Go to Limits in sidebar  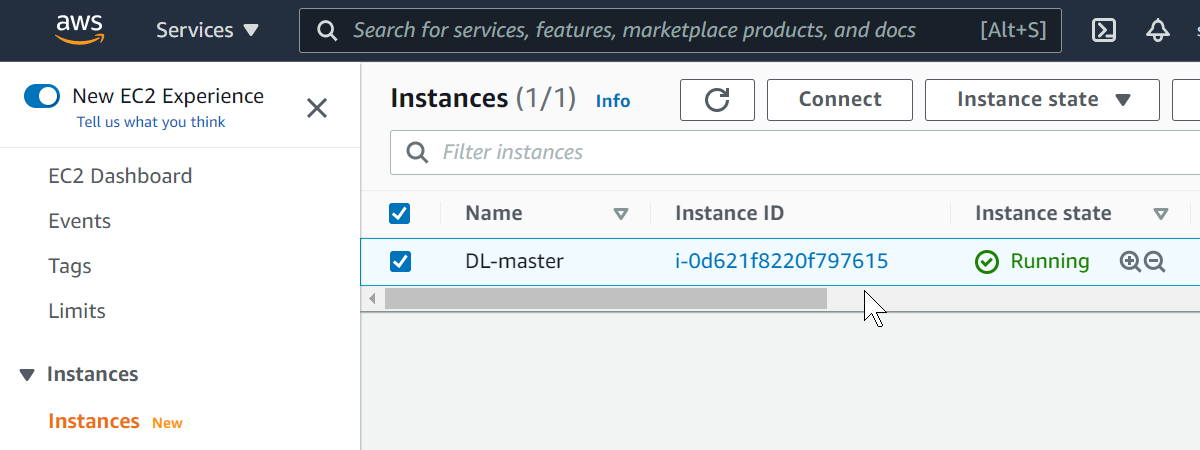point(77,311)
